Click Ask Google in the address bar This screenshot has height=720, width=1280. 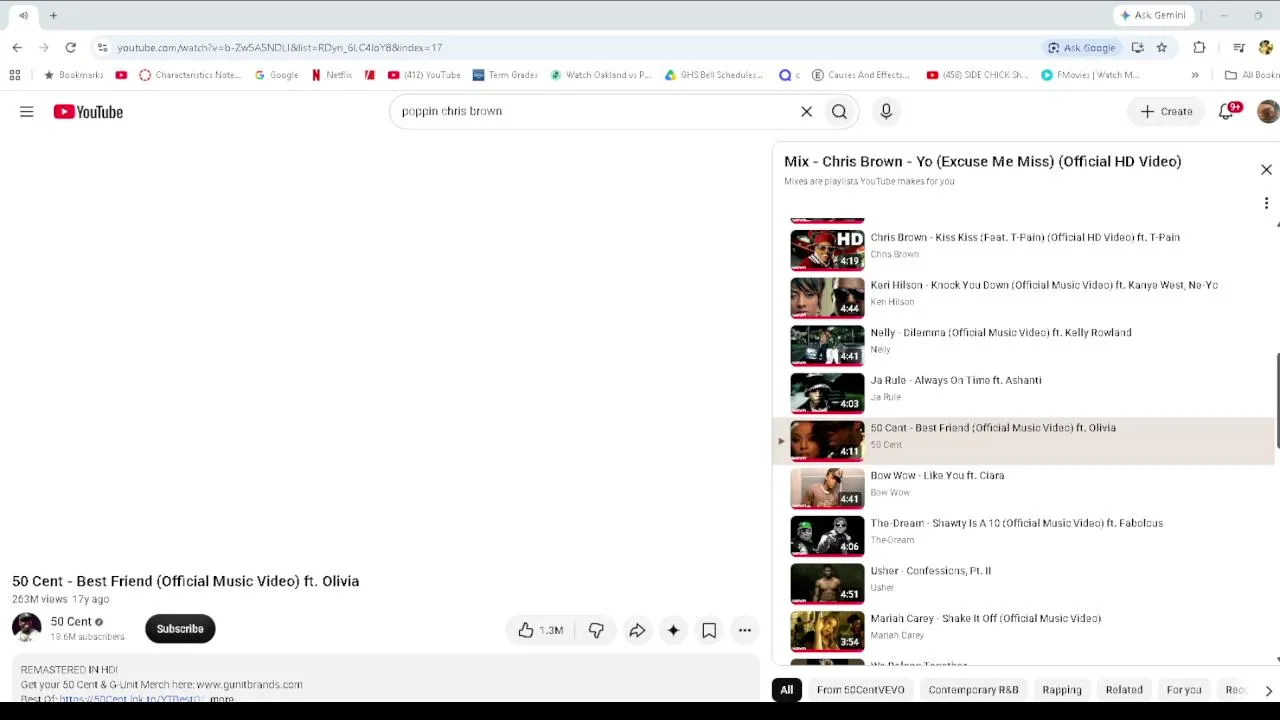(1081, 48)
